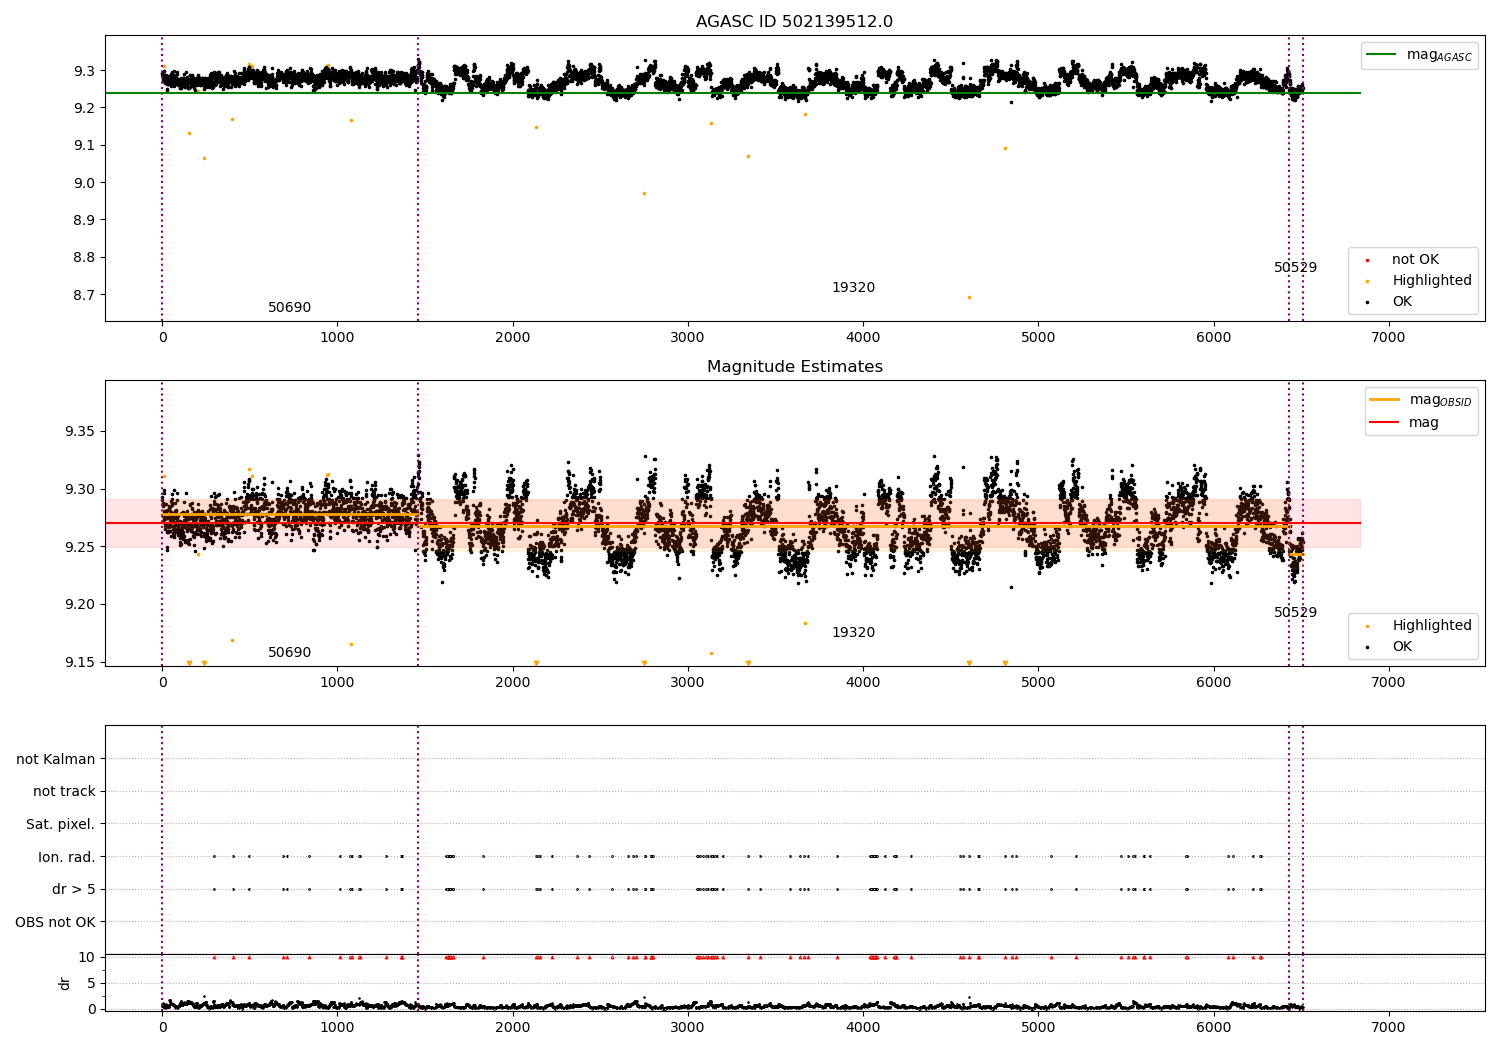Screen dimensions: 1500x1050
Task: Click the lowest orange outlier point near 8.7
Action: (x=969, y=297)
